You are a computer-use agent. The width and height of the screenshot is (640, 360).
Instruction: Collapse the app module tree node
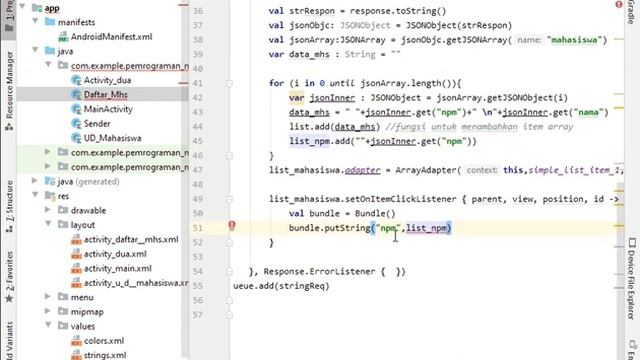click(x=23, y=7)
